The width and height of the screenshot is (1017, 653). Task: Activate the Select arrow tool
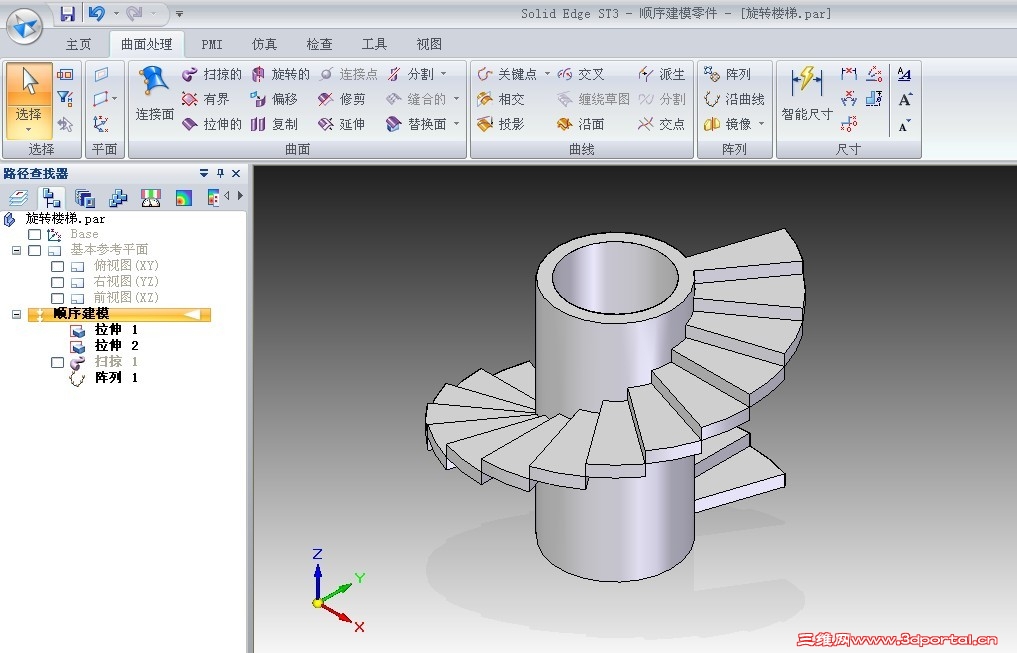pos(29,85)
